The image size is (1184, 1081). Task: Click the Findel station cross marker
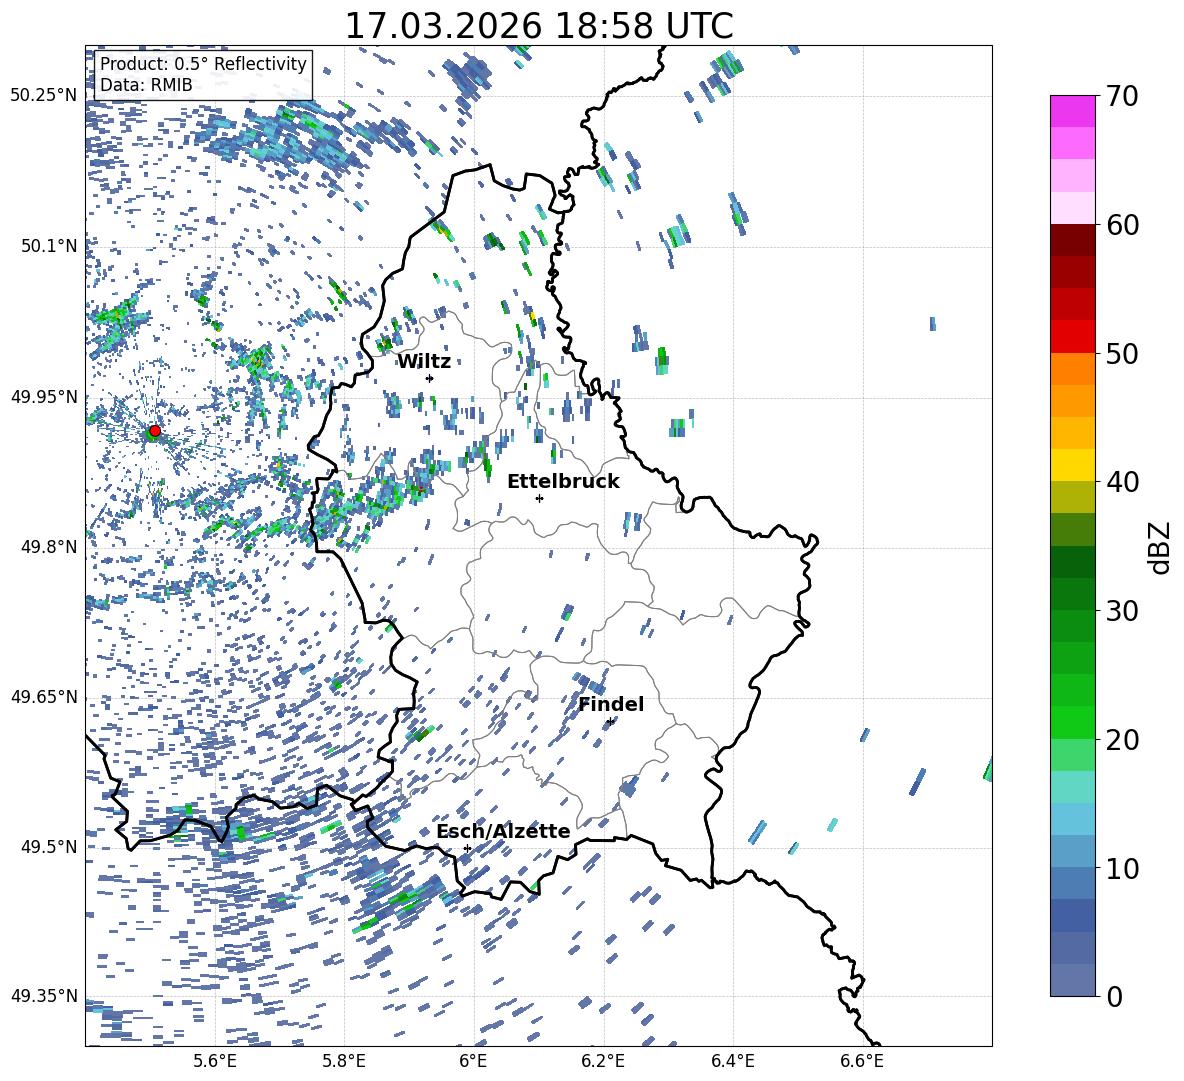click(x=610, y=721)
